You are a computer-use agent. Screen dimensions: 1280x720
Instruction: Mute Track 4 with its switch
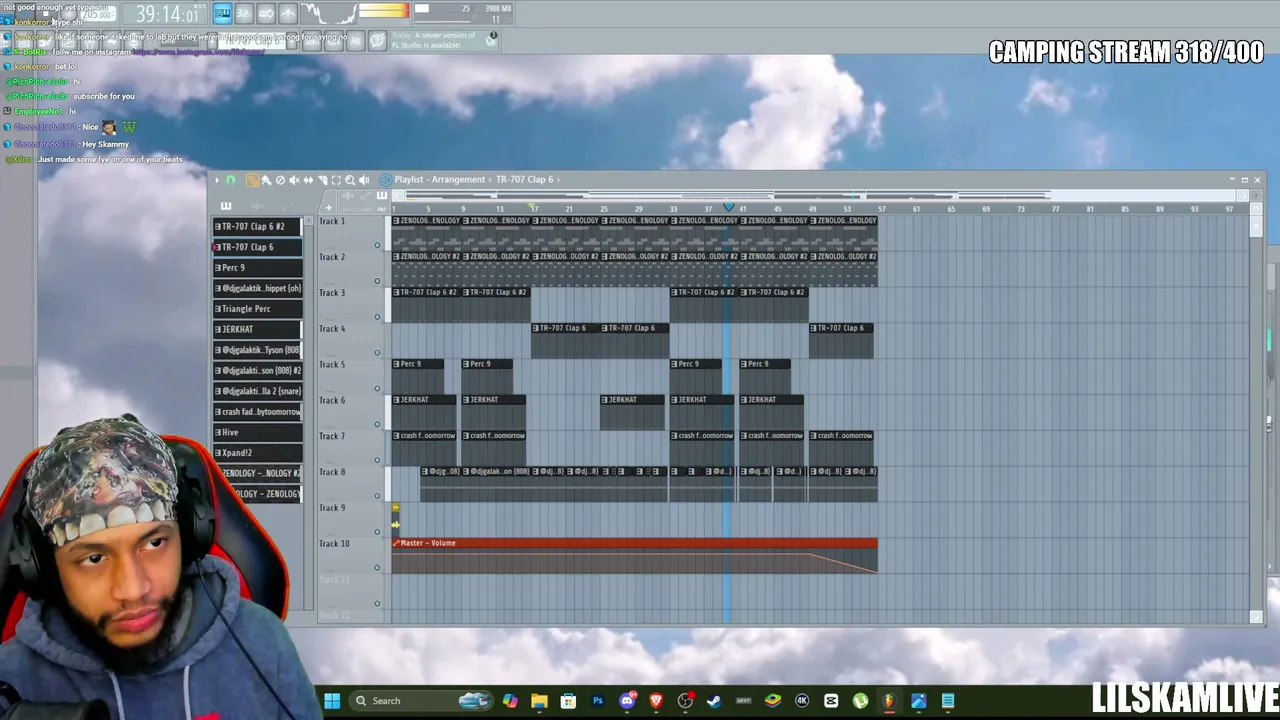click(x=377, y=352)
